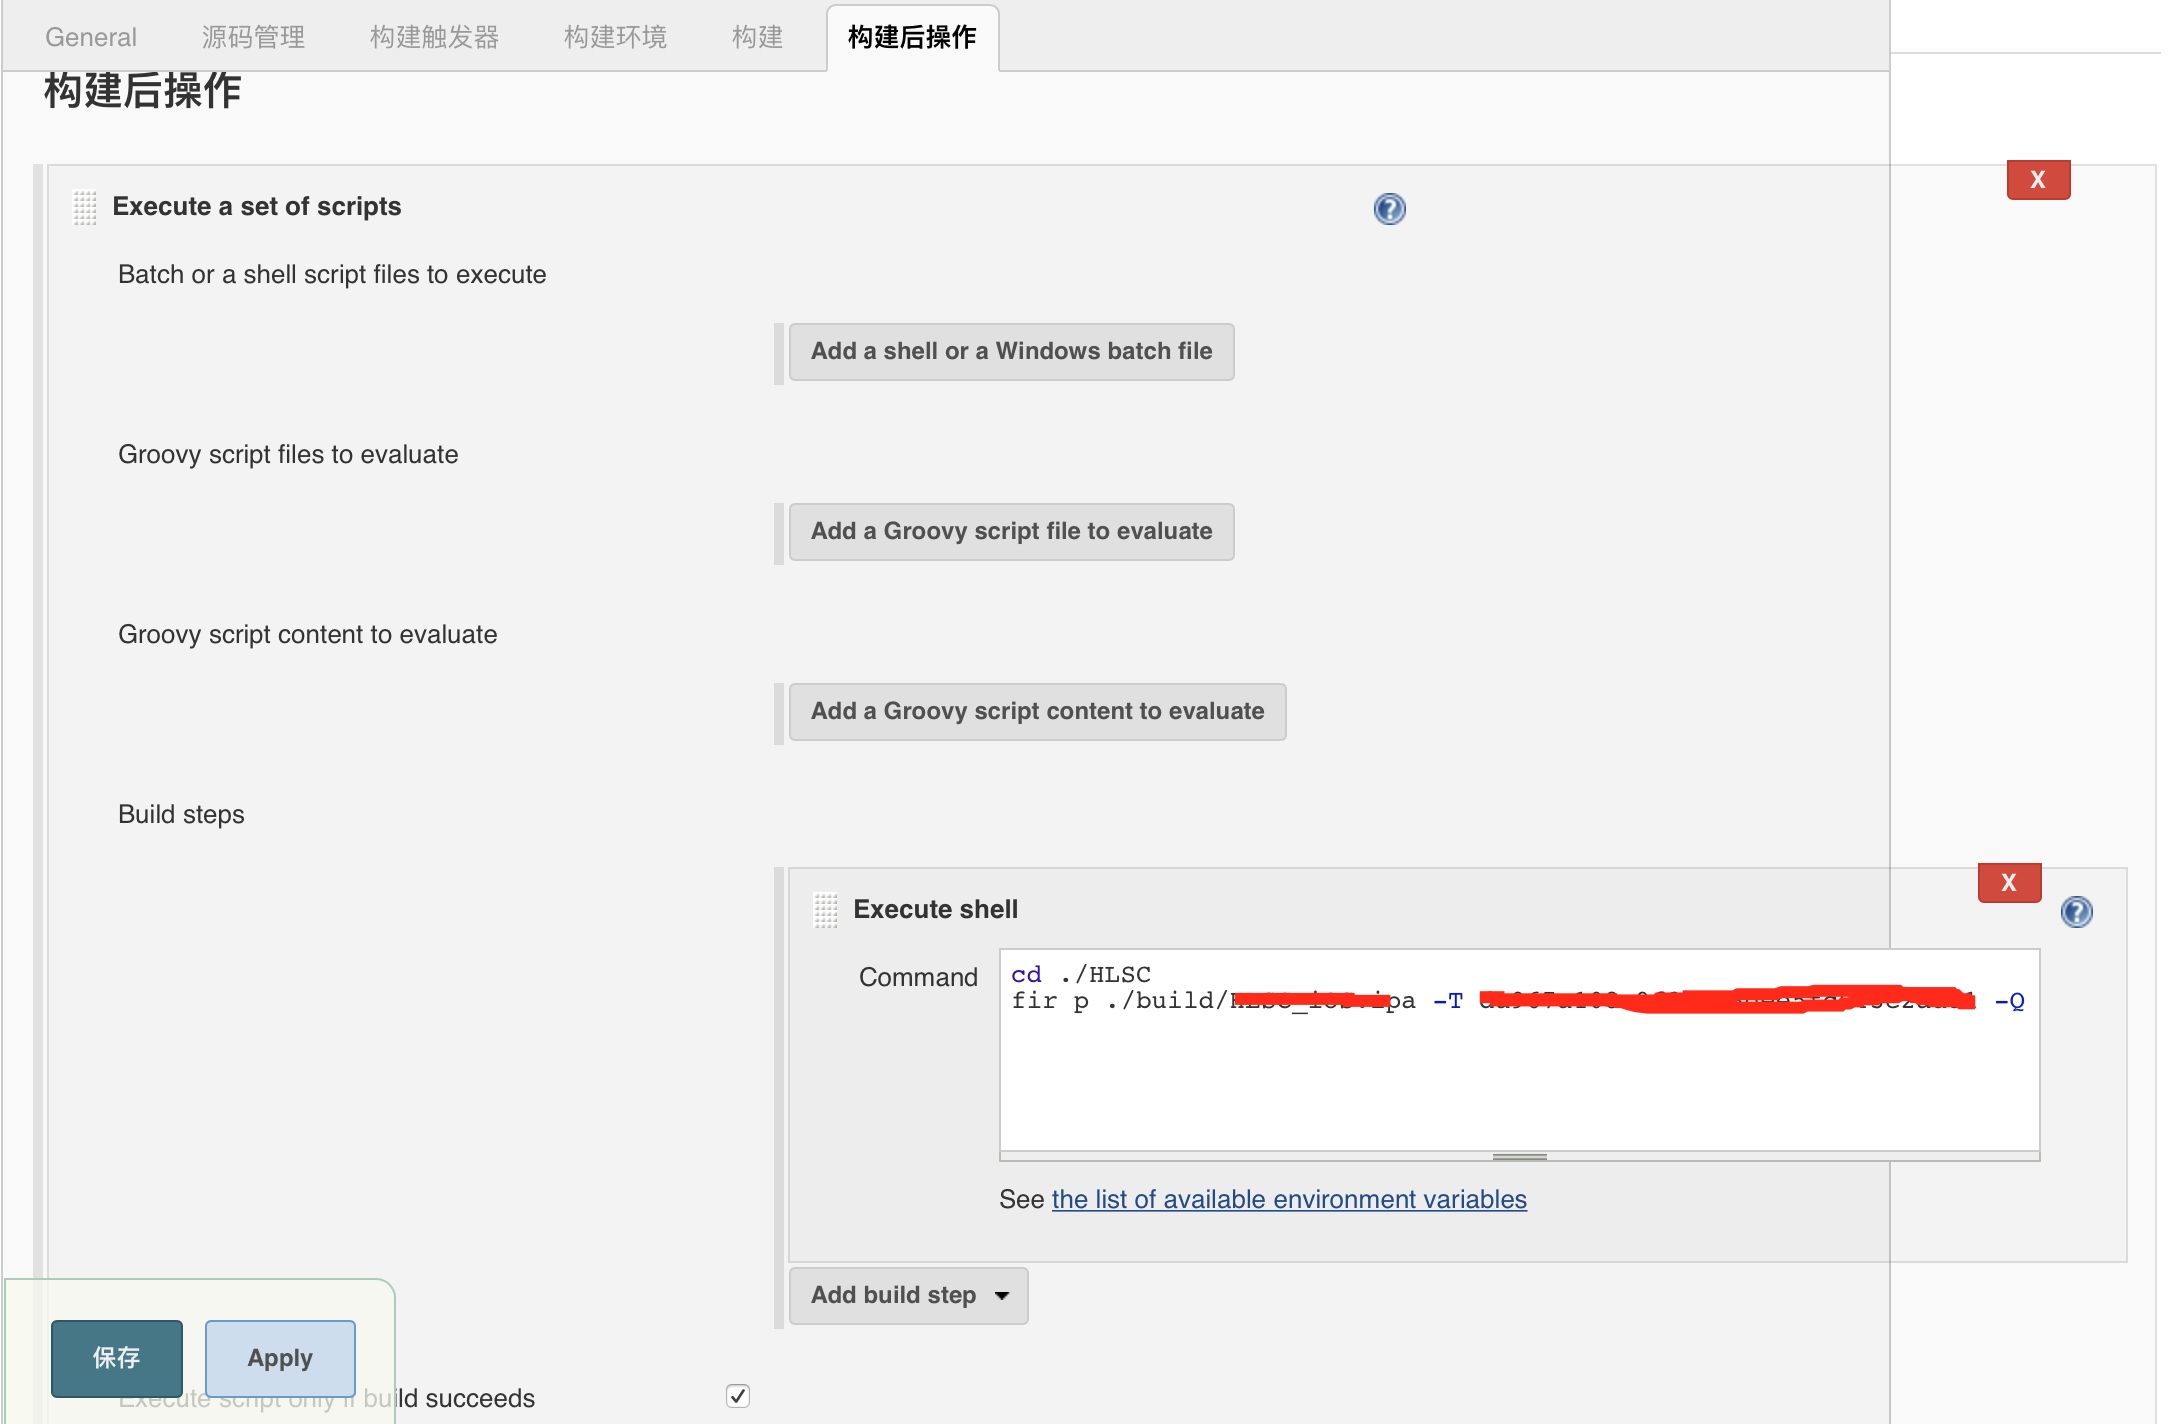Open help for Execute a set of scripts

pos(1389,209)
